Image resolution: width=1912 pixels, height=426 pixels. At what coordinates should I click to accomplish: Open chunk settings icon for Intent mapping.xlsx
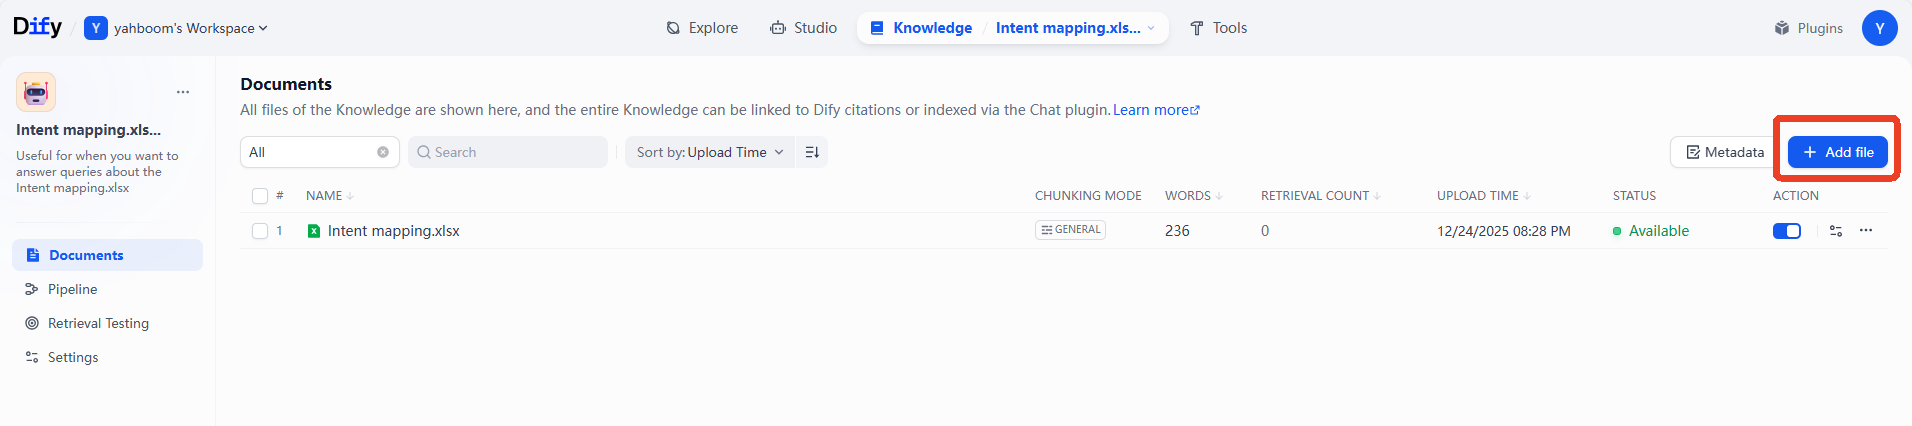click(1836, 231)
